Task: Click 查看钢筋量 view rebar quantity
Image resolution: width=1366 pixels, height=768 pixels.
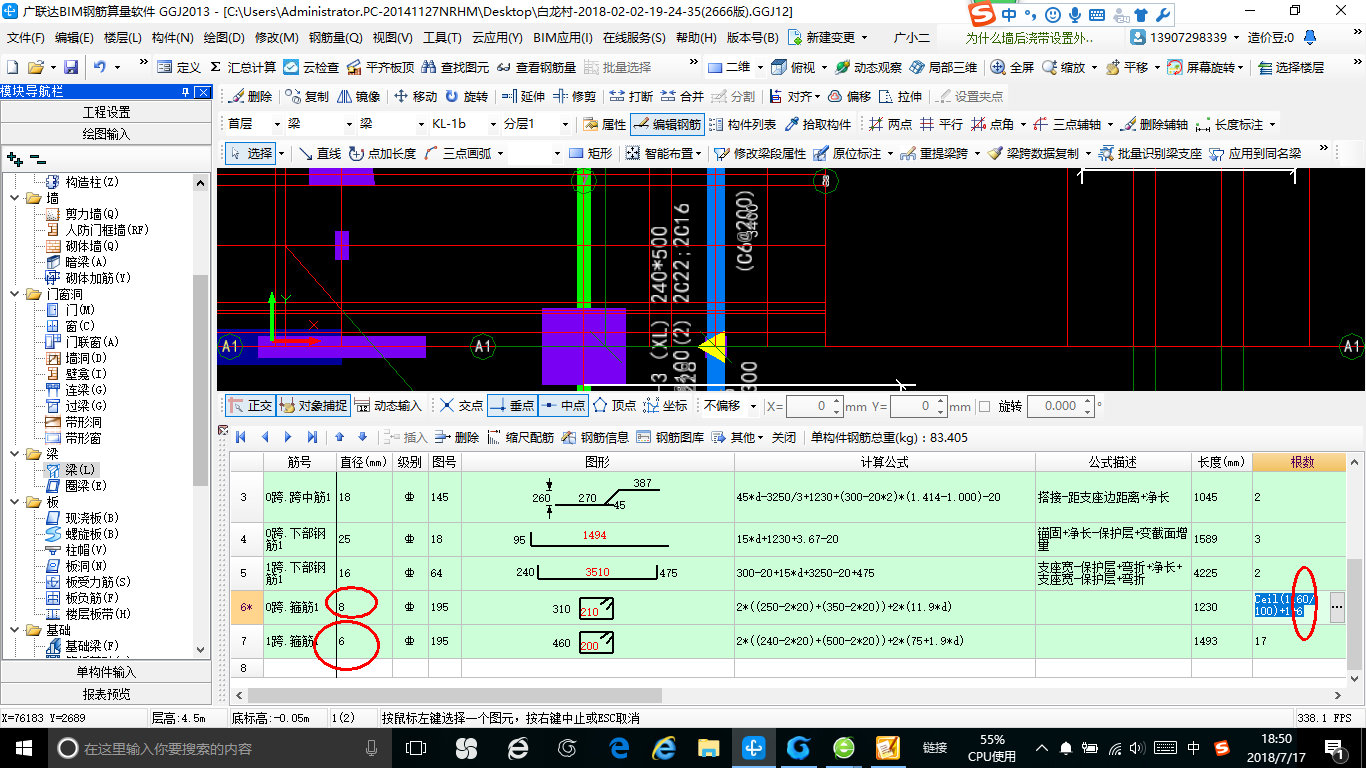Action: pyautogui.click(x=536, y=67)
